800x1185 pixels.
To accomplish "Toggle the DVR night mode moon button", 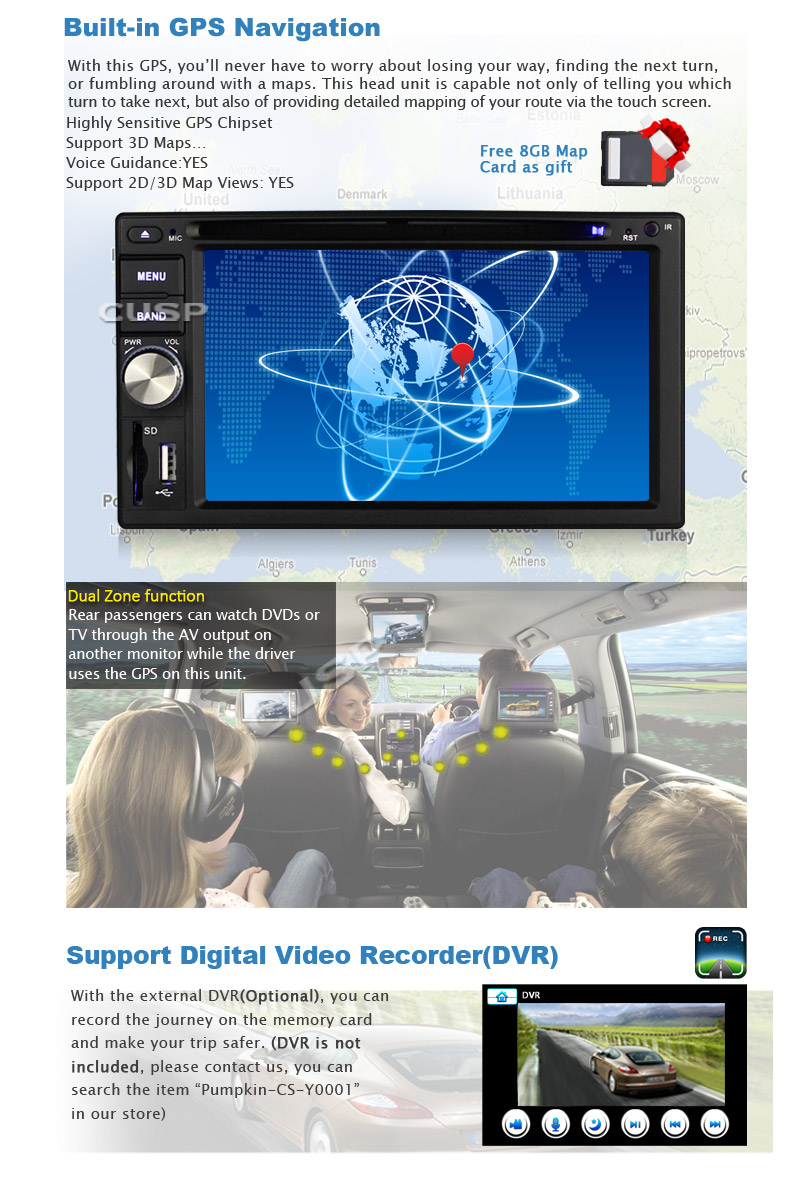I will (x=595, y=1124).
